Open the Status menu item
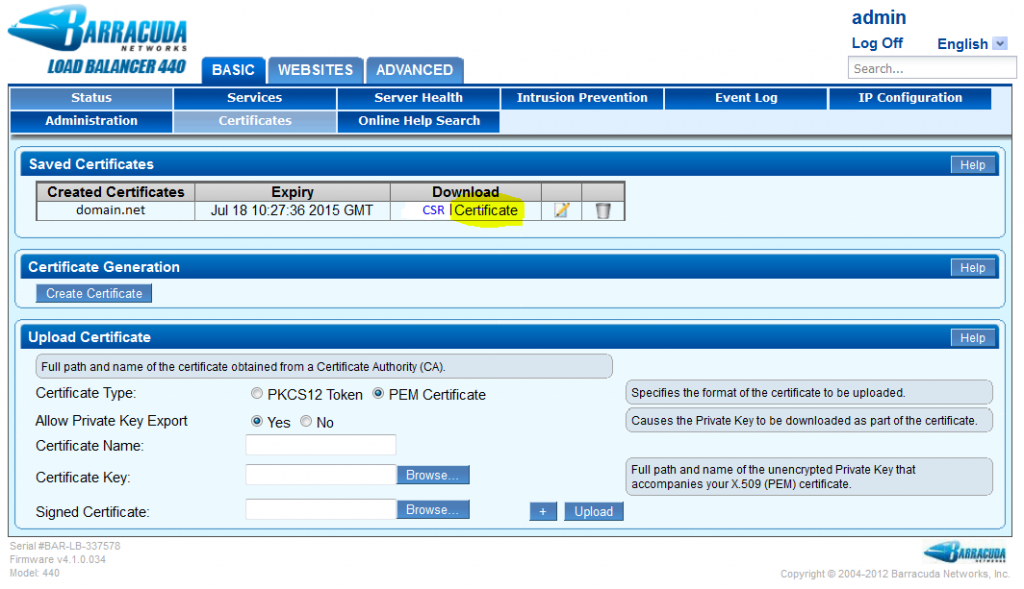Viewport: 1024px width, 589px height. pos(91,98)
